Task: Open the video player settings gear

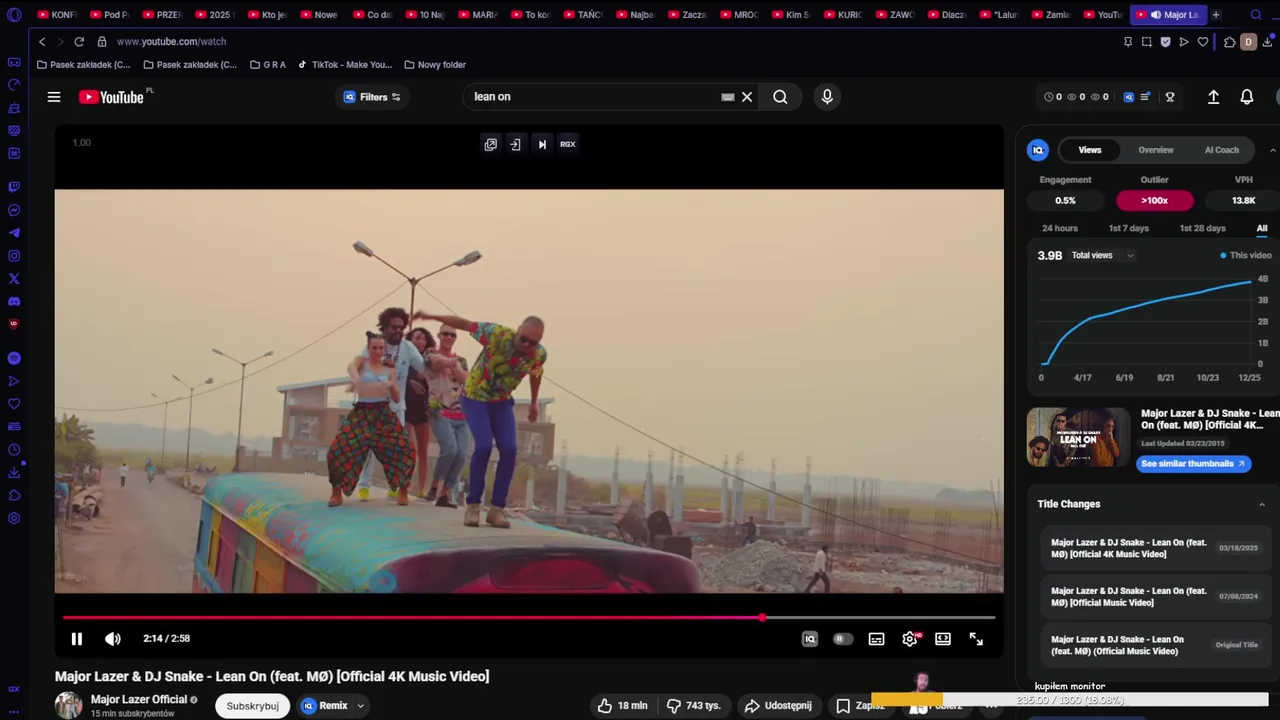Action: tap(910, 639)
